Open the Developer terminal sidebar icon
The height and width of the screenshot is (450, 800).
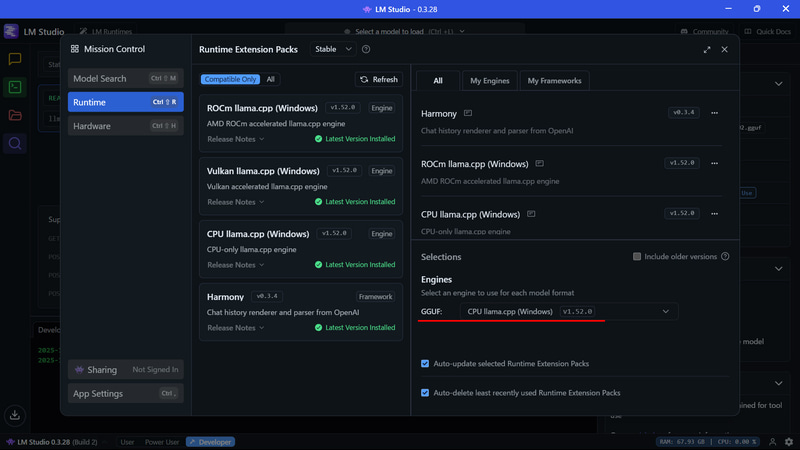(15, 87)
